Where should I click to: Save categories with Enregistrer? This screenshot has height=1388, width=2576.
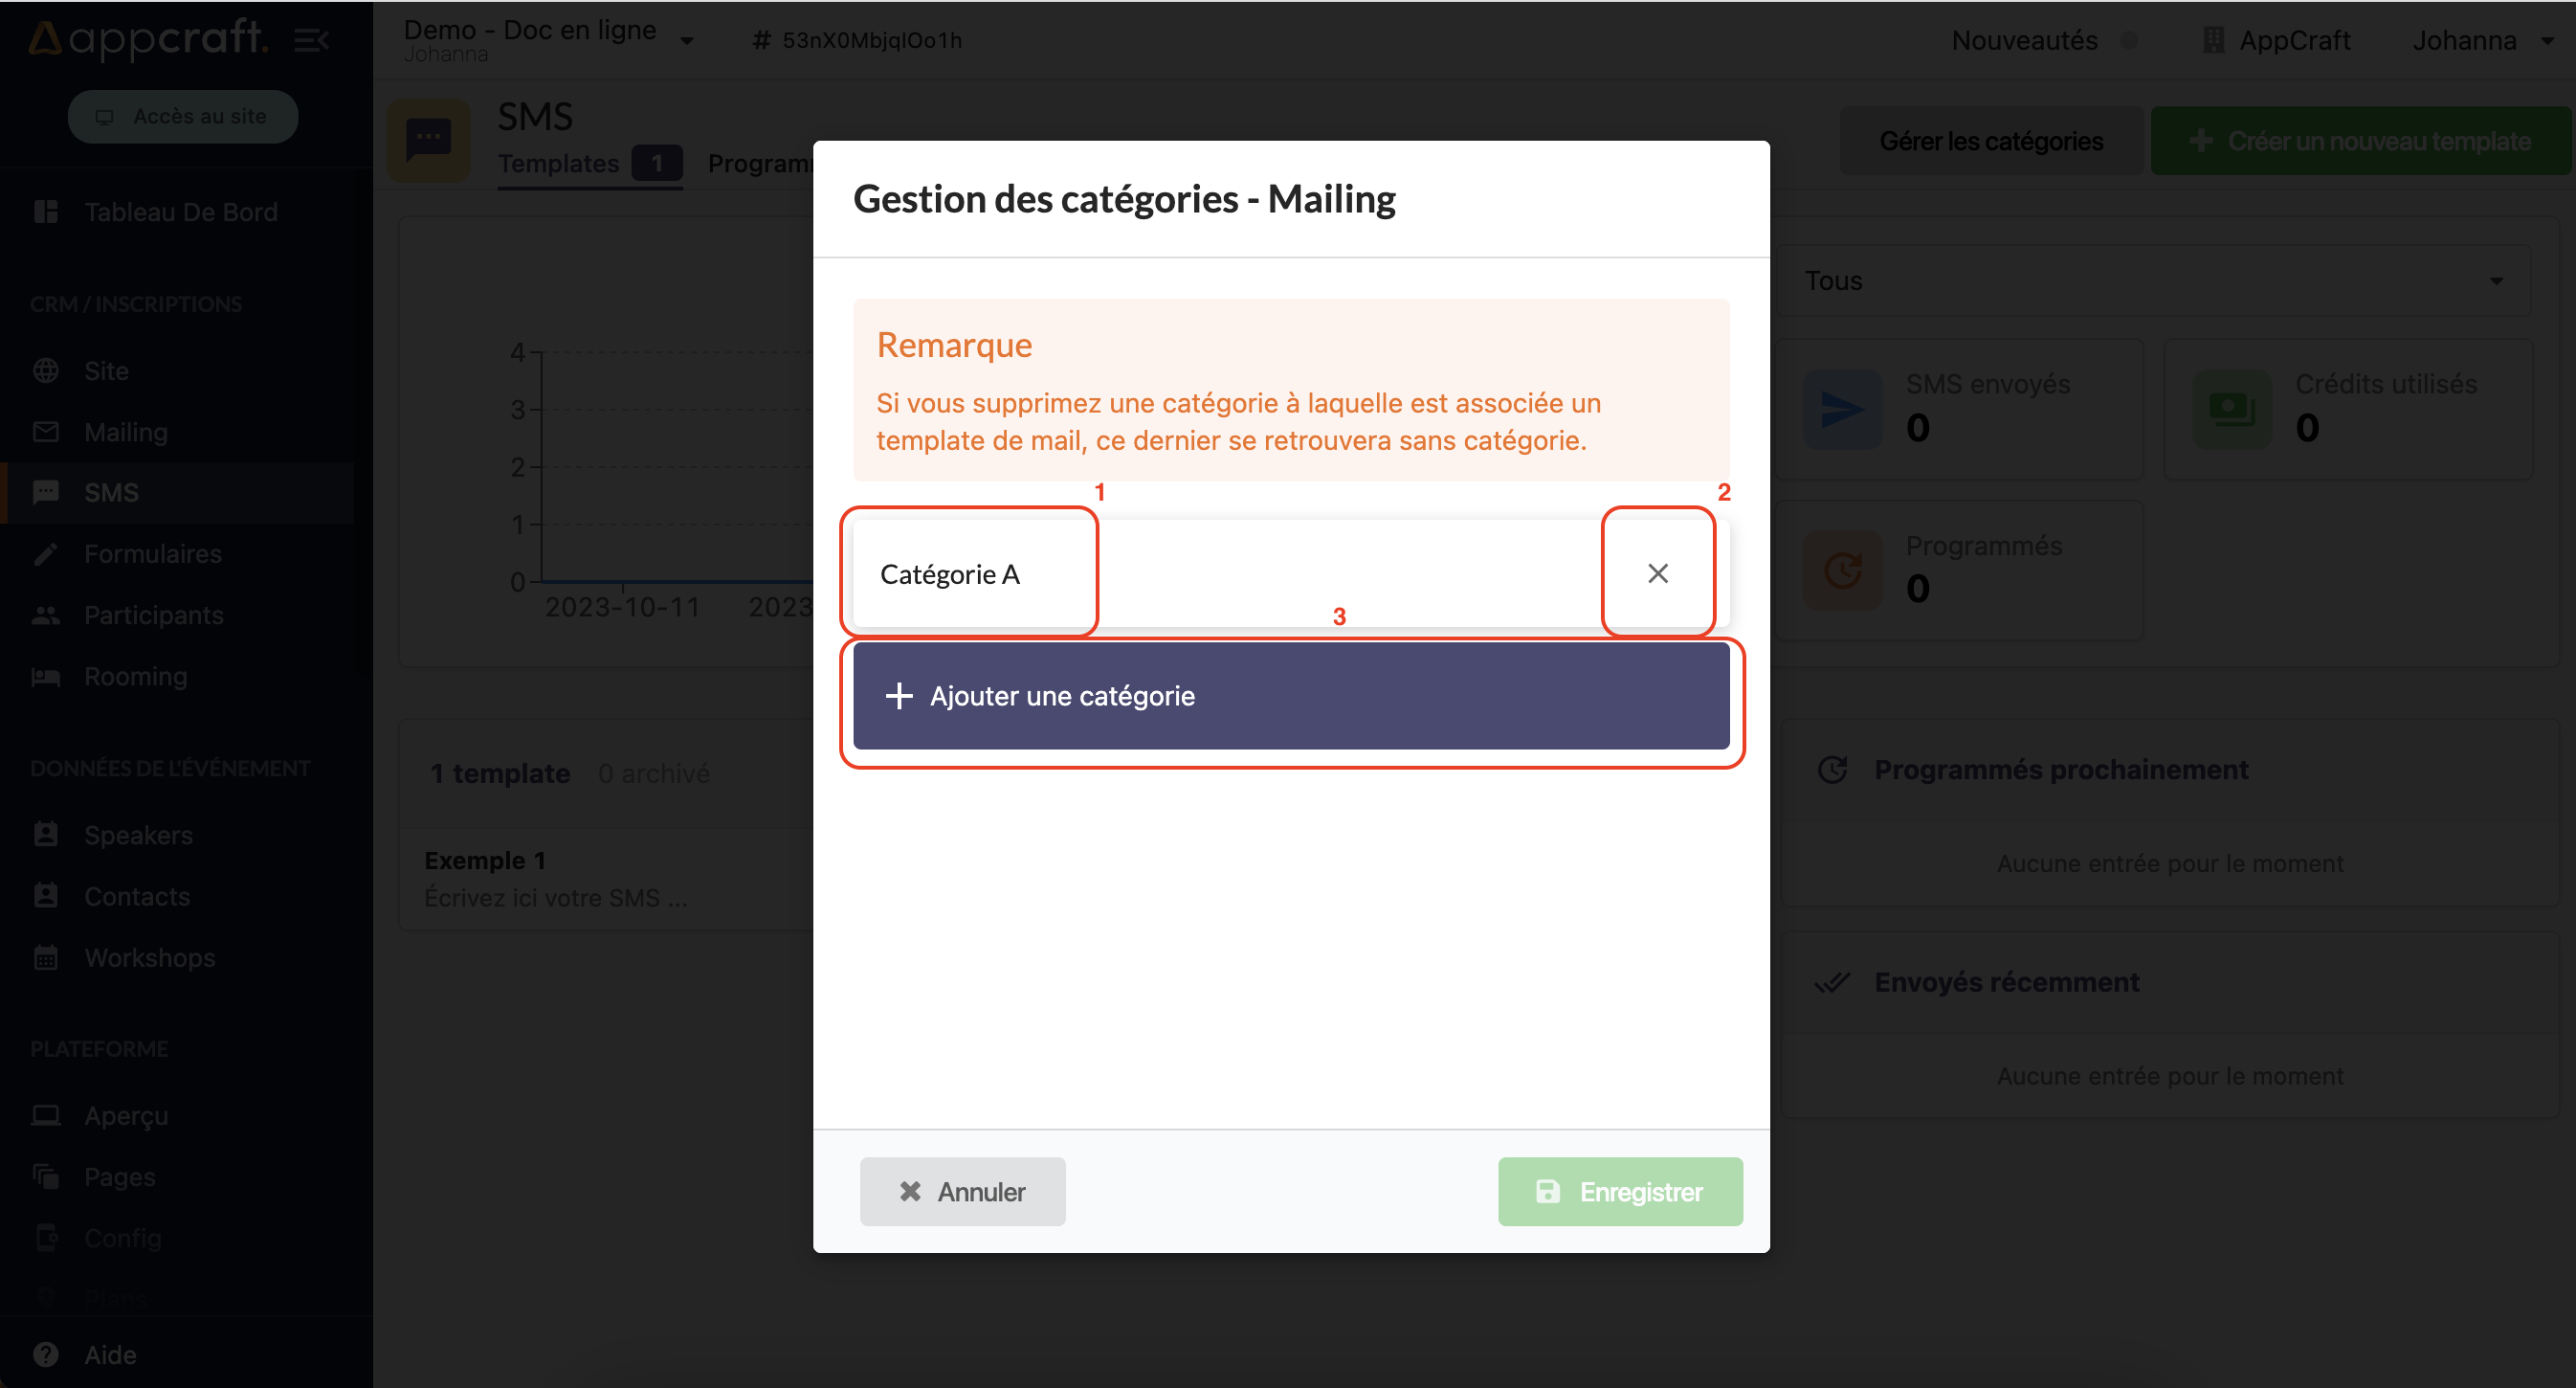1619,1191
